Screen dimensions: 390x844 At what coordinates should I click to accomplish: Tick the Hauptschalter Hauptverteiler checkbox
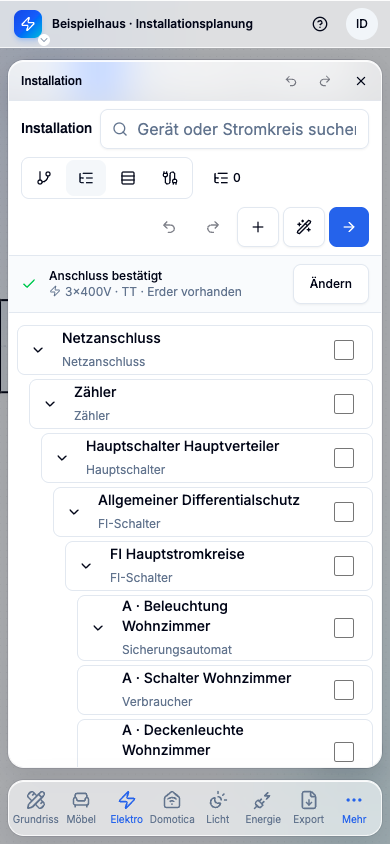(x=344, y=458)
